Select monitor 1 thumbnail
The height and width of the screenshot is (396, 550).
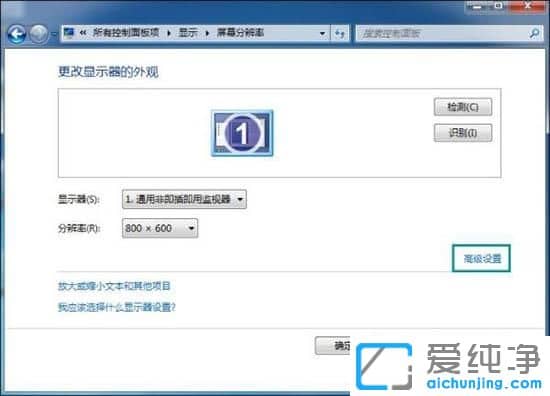(x=242, y=133)
